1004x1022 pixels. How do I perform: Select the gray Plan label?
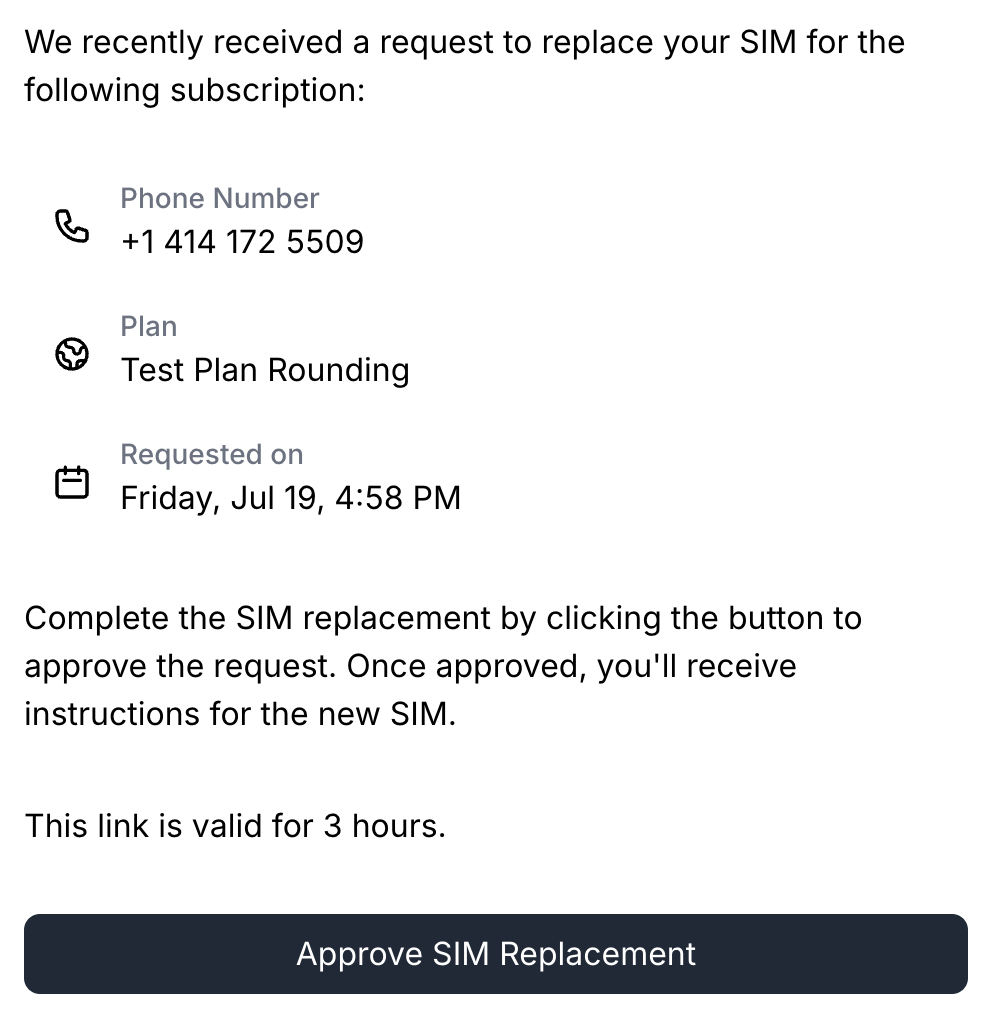(x=149, y=327)
